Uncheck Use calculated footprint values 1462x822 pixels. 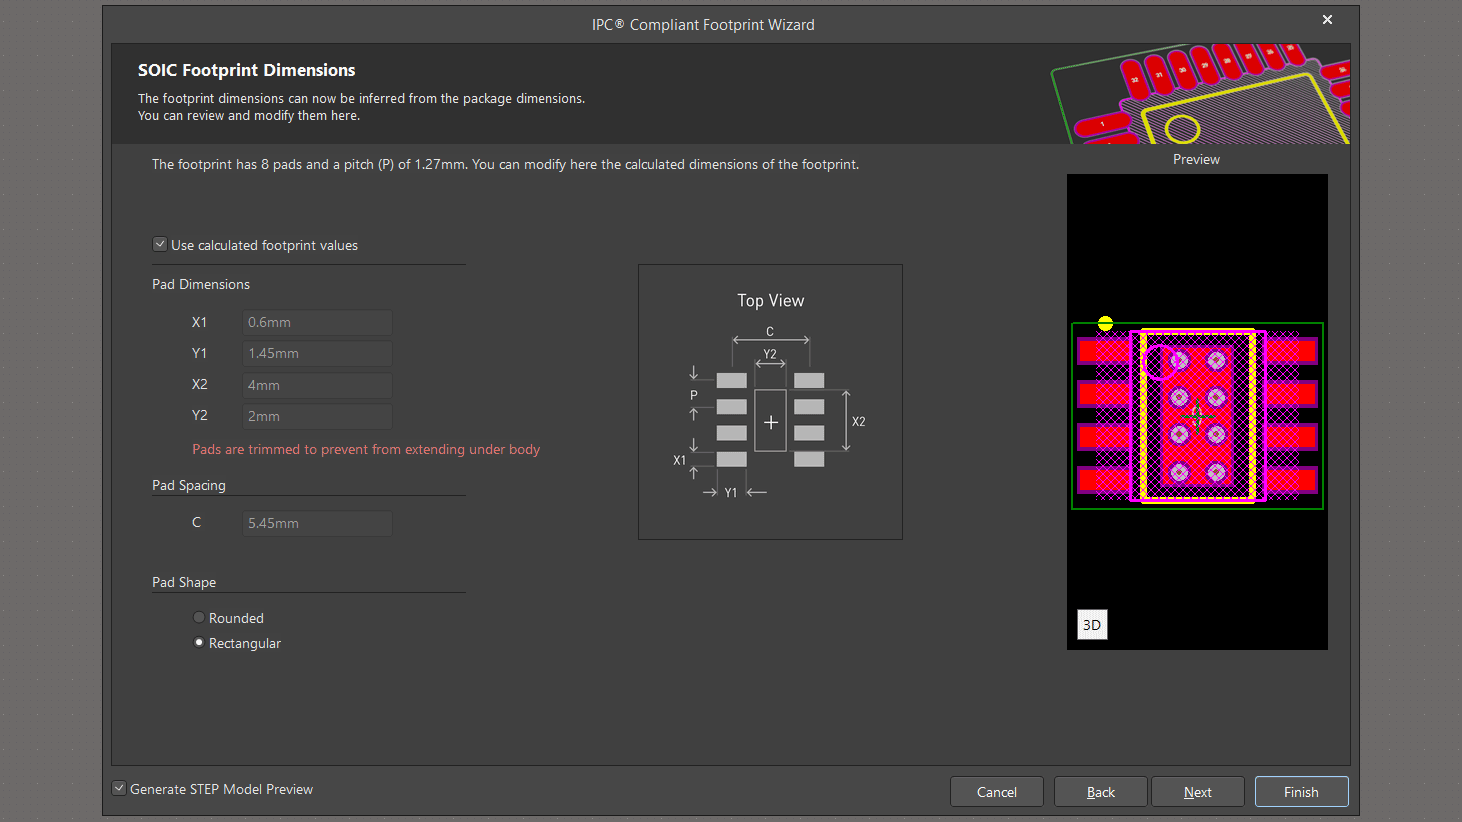pyautogui.click(x=160, y=245)
